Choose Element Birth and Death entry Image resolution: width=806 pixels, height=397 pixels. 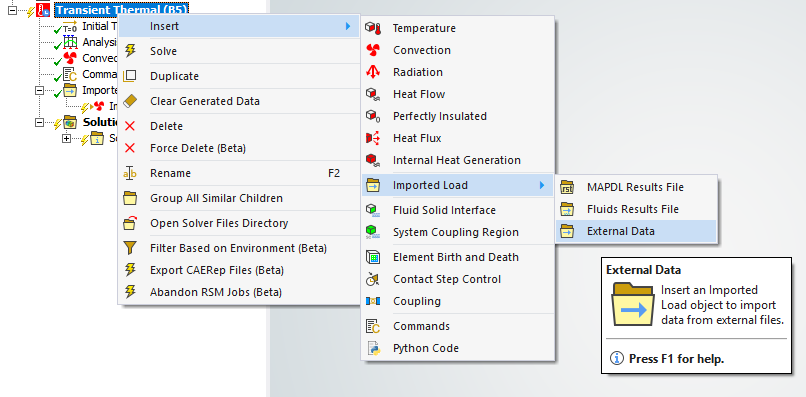click(457, 257)
